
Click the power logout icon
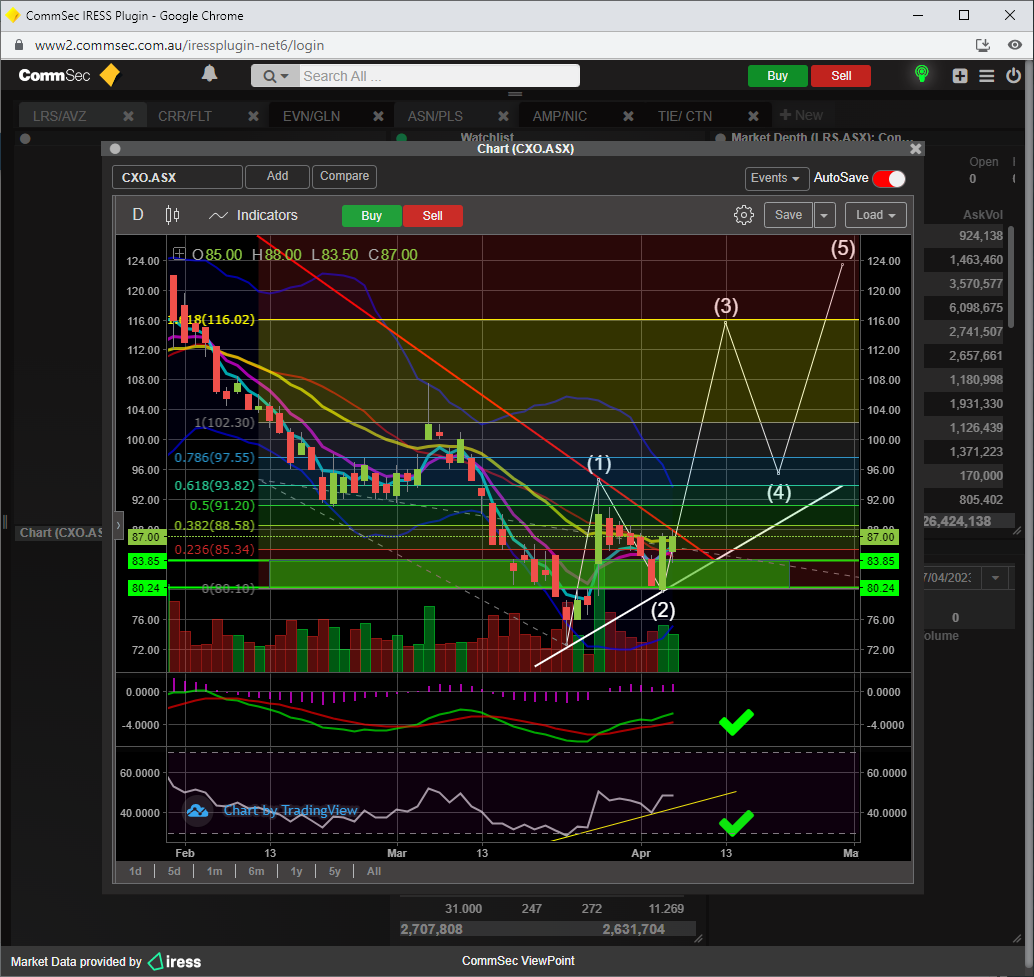click(1014, 76)
